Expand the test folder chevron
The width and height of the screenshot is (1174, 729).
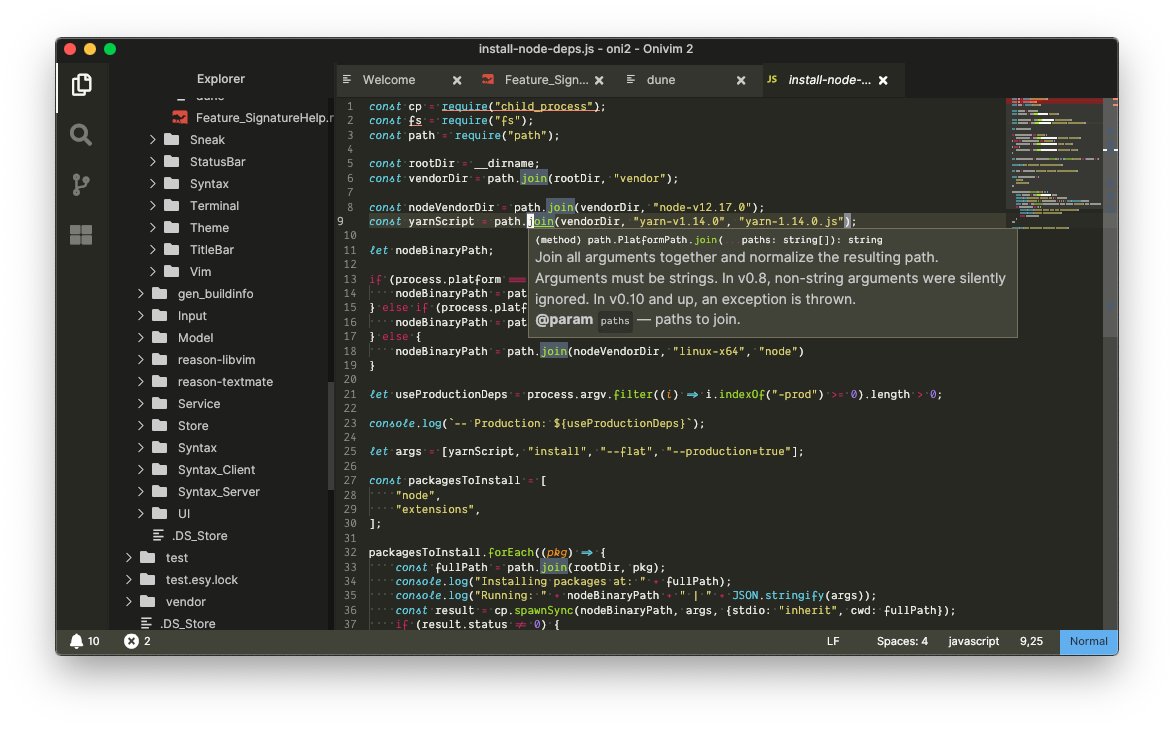(x=129, y=558)
